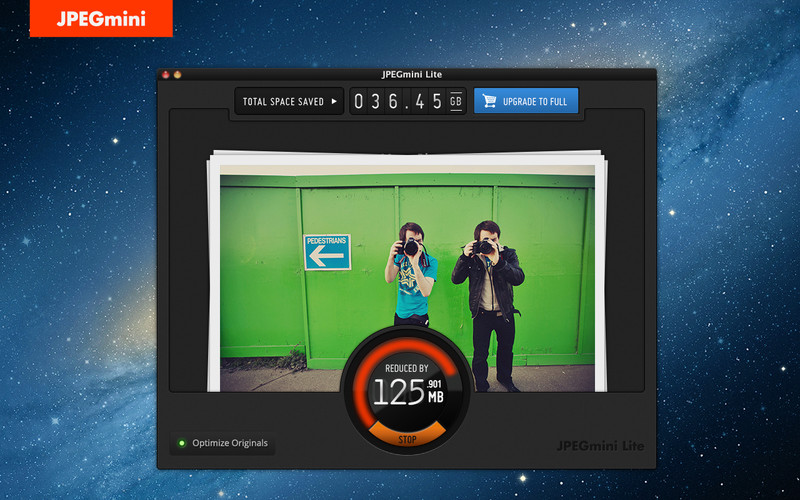Click the arrow beside Total Space Saved
Image resolution: width=800 pixels, height=500 pixels.
(334, 101)
